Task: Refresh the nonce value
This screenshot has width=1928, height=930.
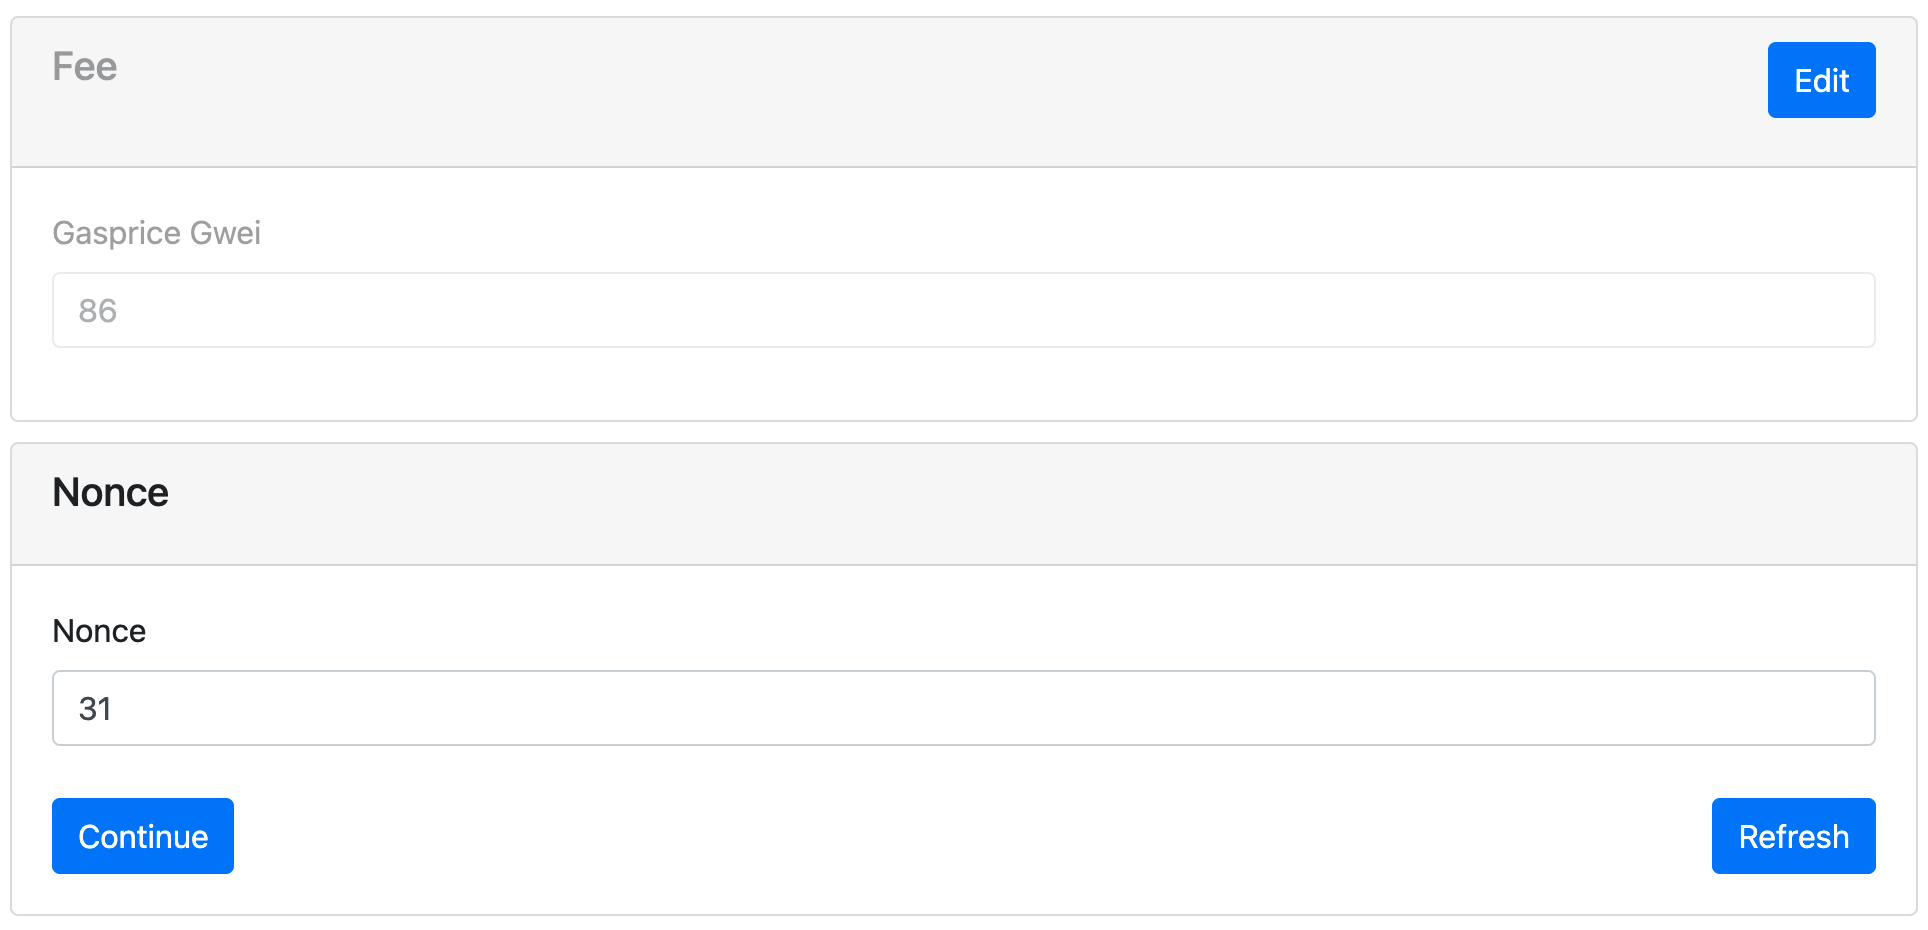Action: (x=1792, y=836)
